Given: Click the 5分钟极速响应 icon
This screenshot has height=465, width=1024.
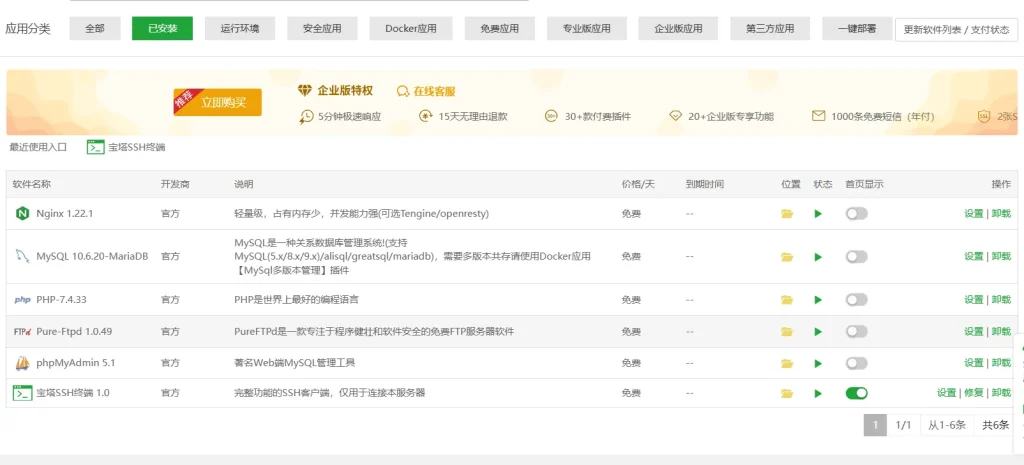Looking at the screenshot, I should coord(306,116).
